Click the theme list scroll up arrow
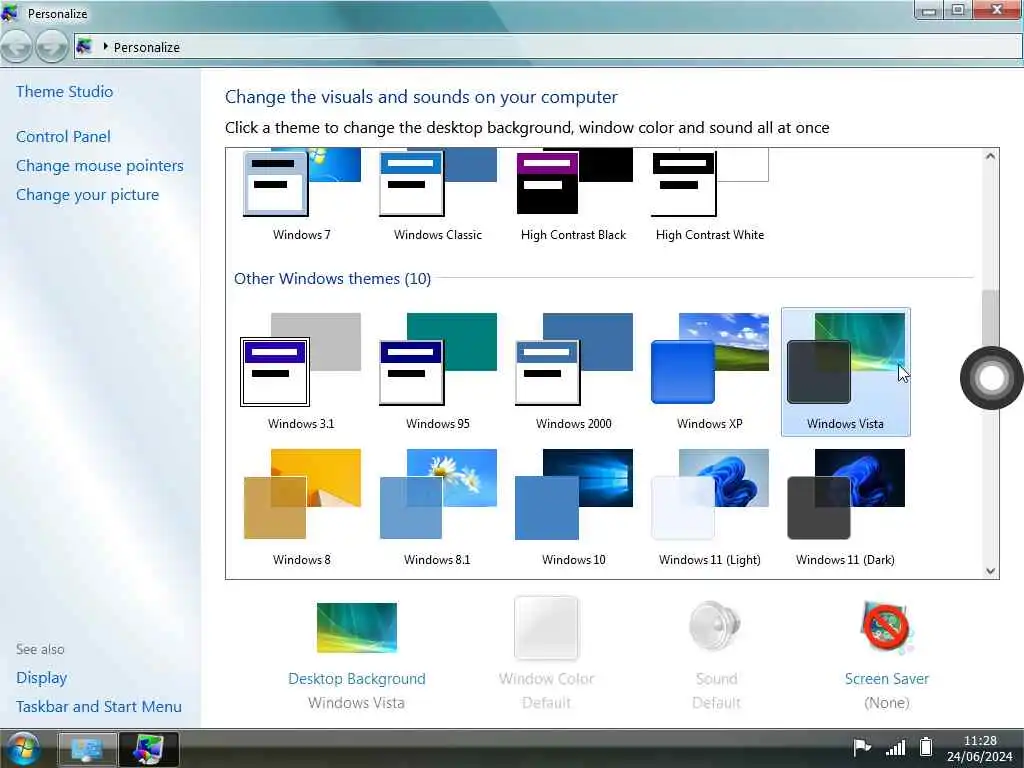The height and width of the screenshot is (768, 1024). pos(991,156)
